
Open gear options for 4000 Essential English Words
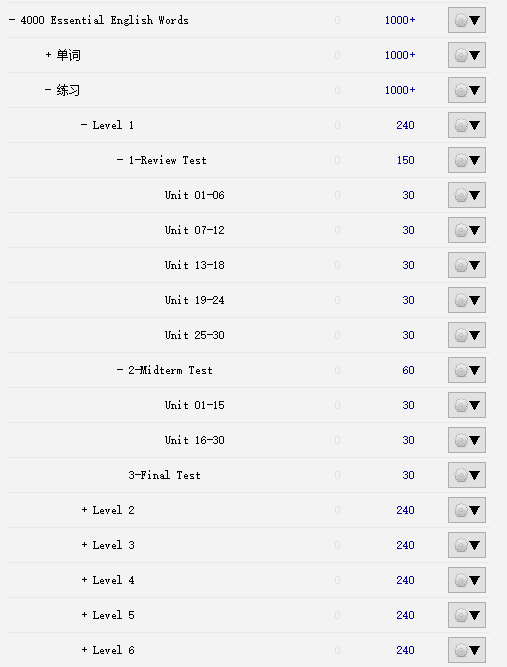(x=467, y=20)
